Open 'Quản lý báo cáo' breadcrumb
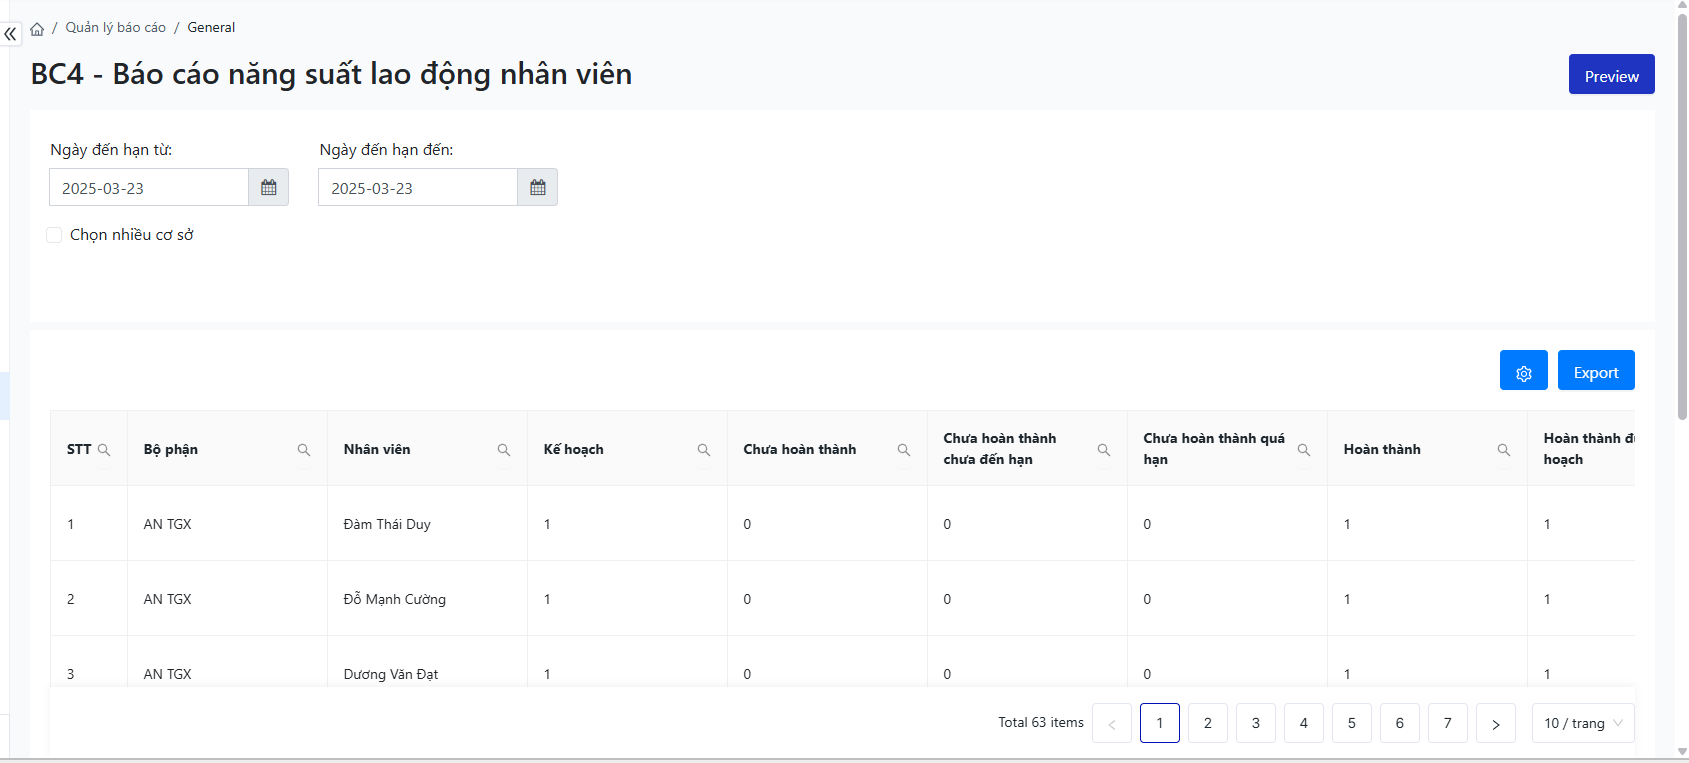1689x763 pixels. coord(116,28)
